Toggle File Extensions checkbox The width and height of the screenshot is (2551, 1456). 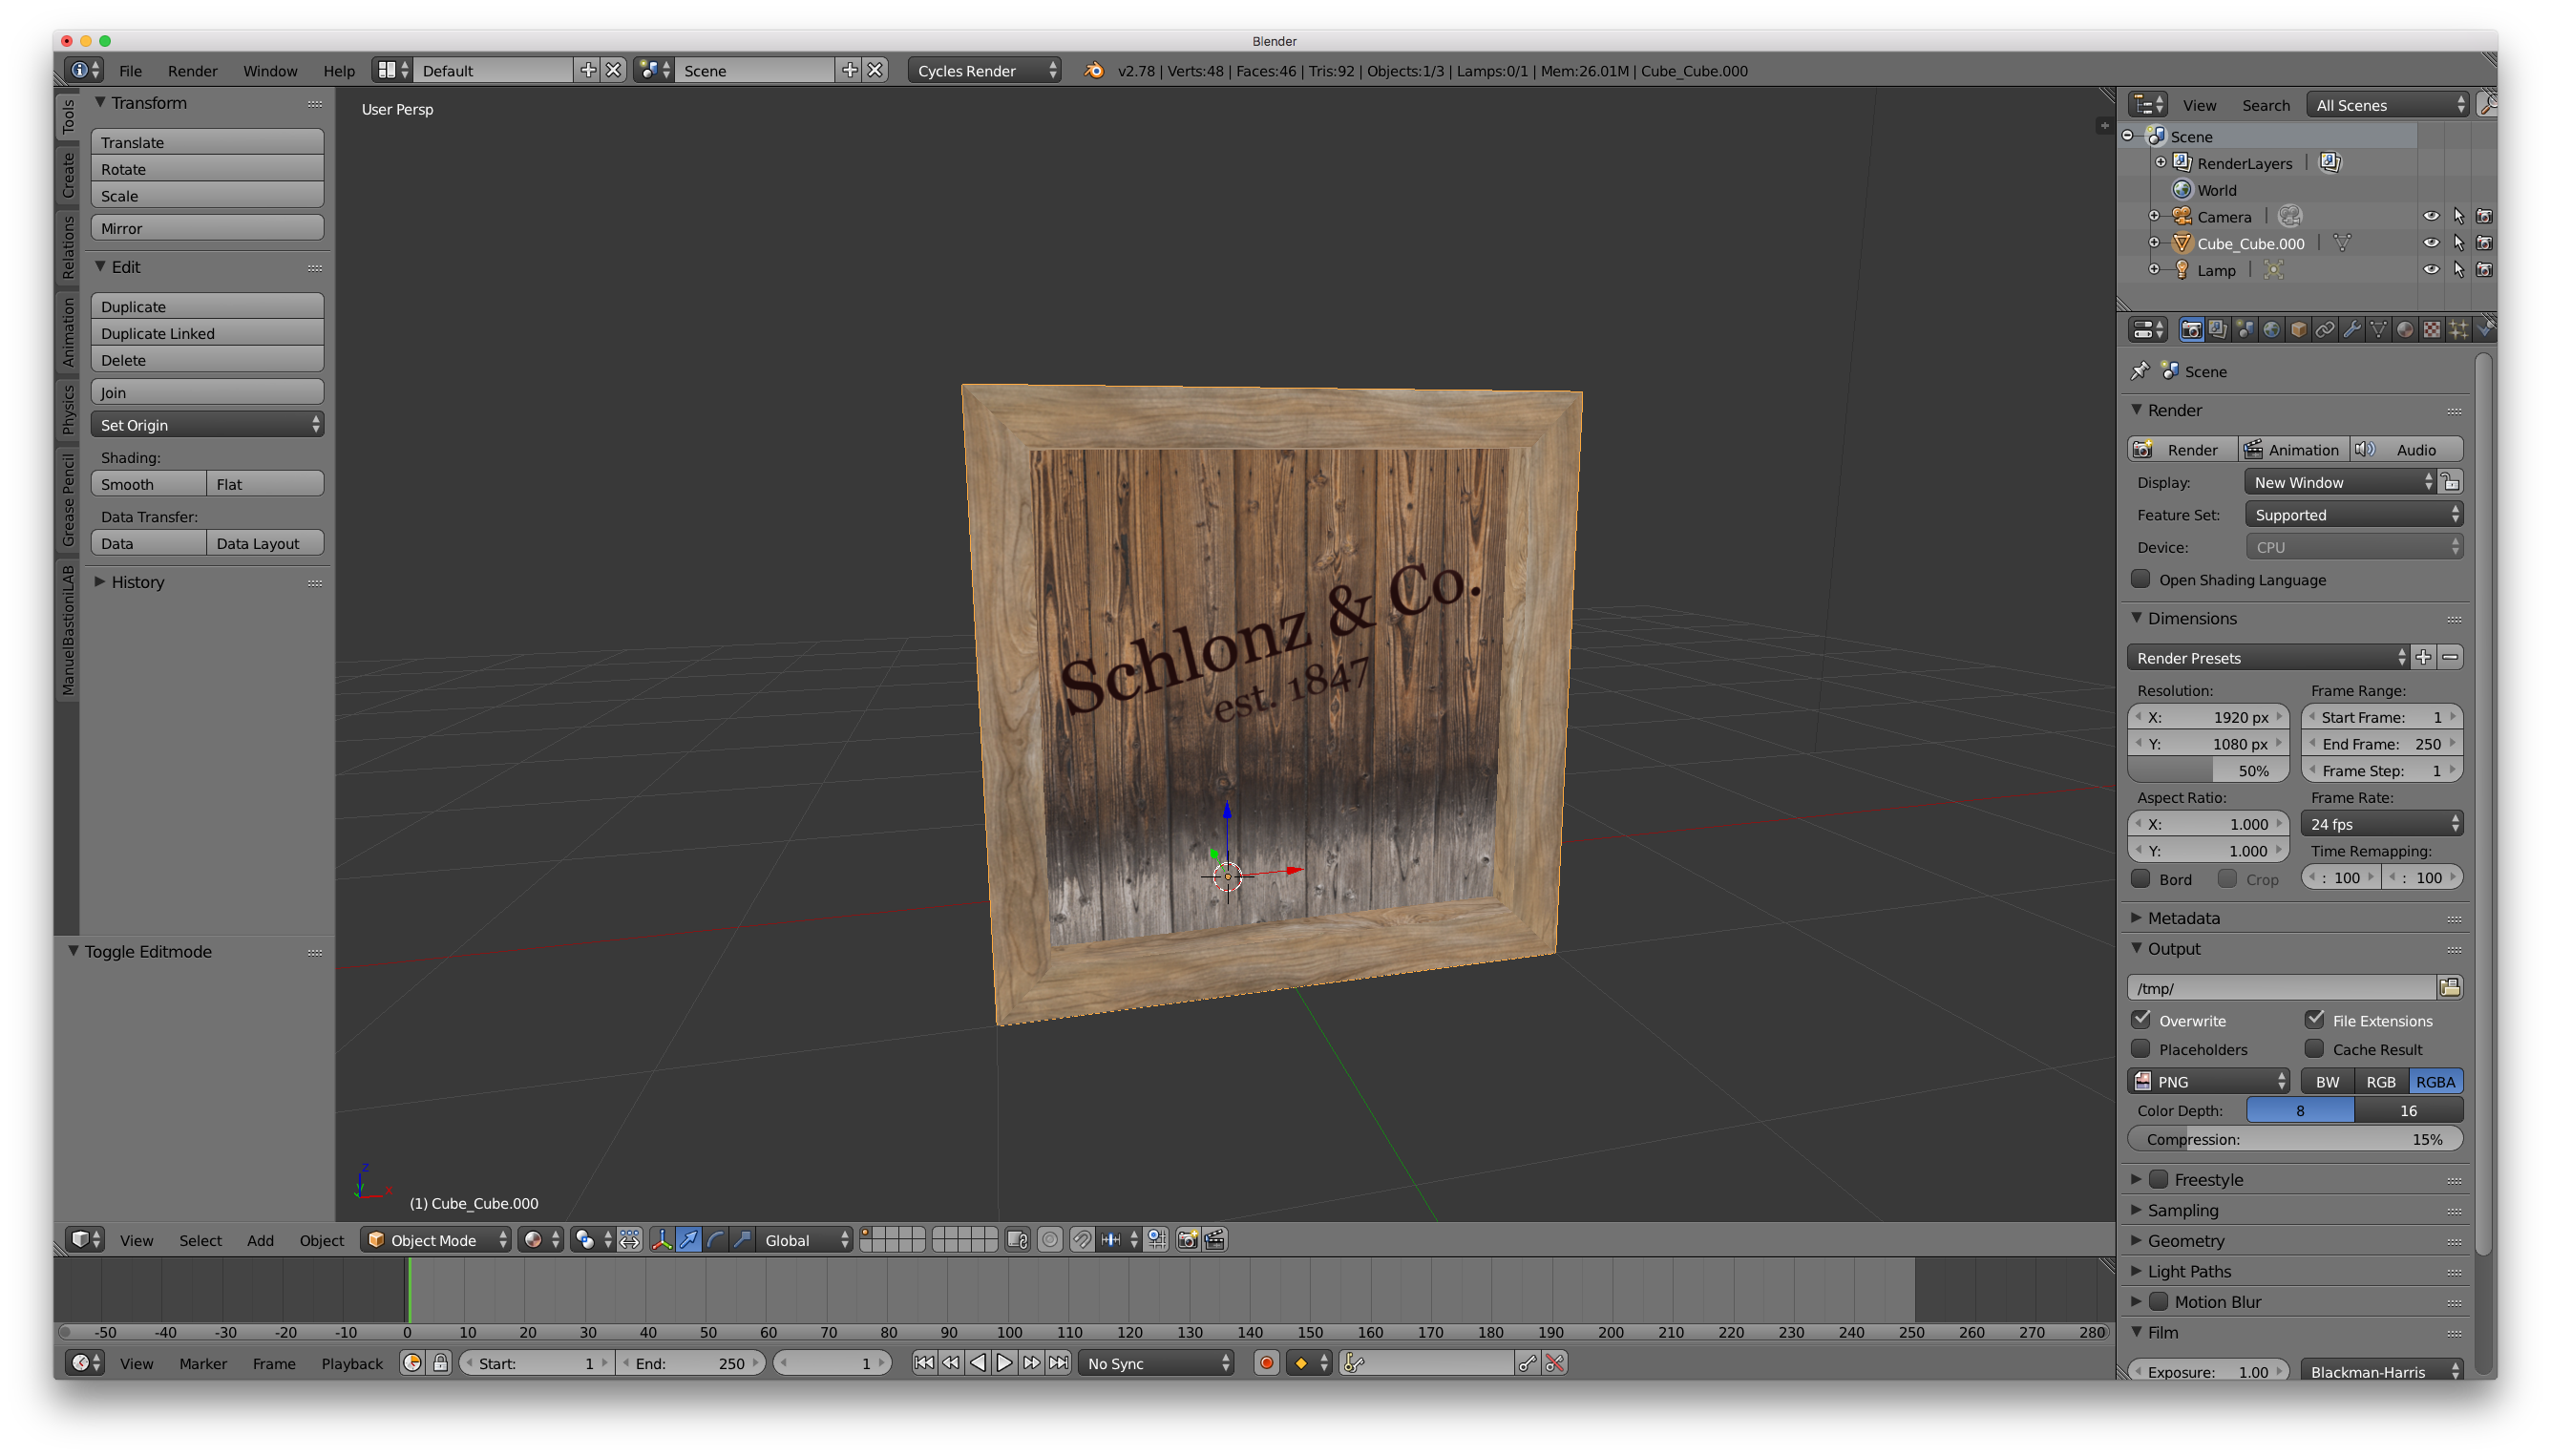click(x=2314, y=1020)
